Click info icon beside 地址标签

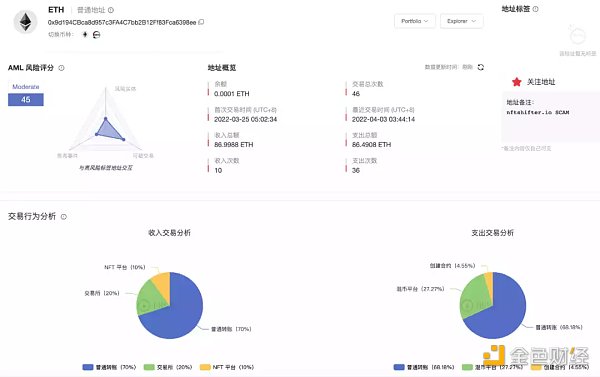pyautogui.click(x=535, y=9)
